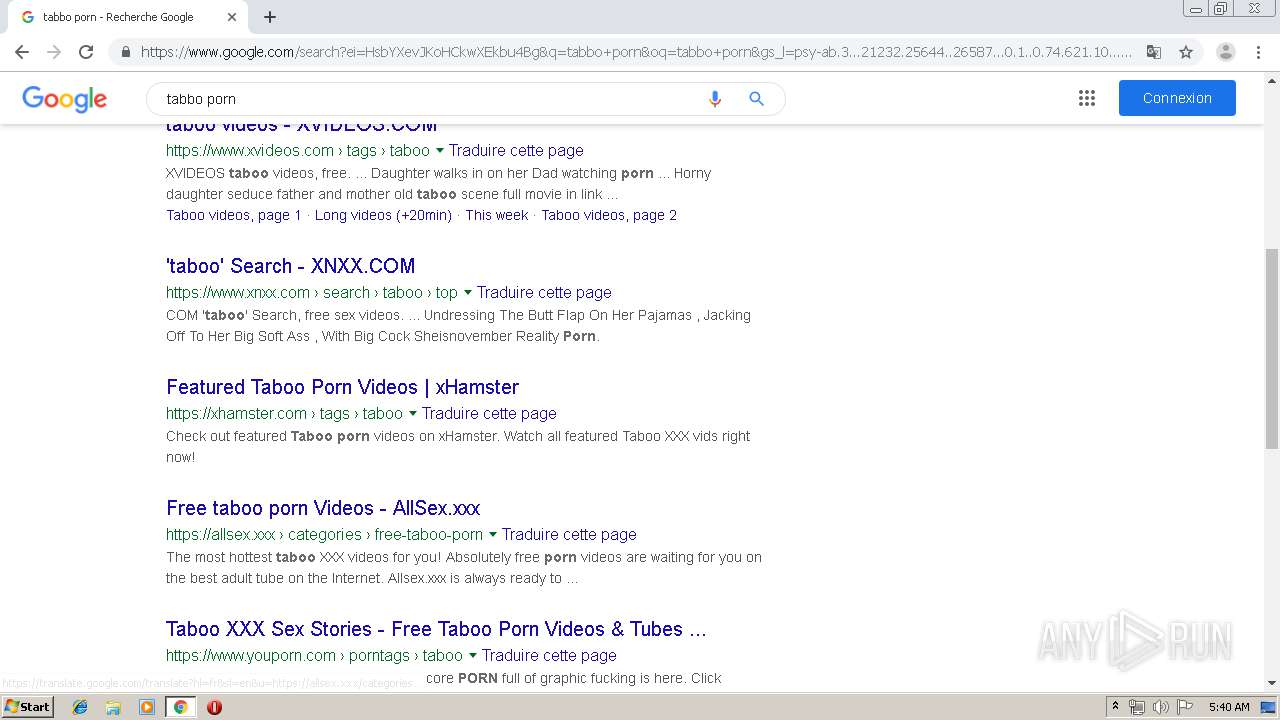Go back to the previous page
The height and width of the screenshot is (720, 1280).
22,52
